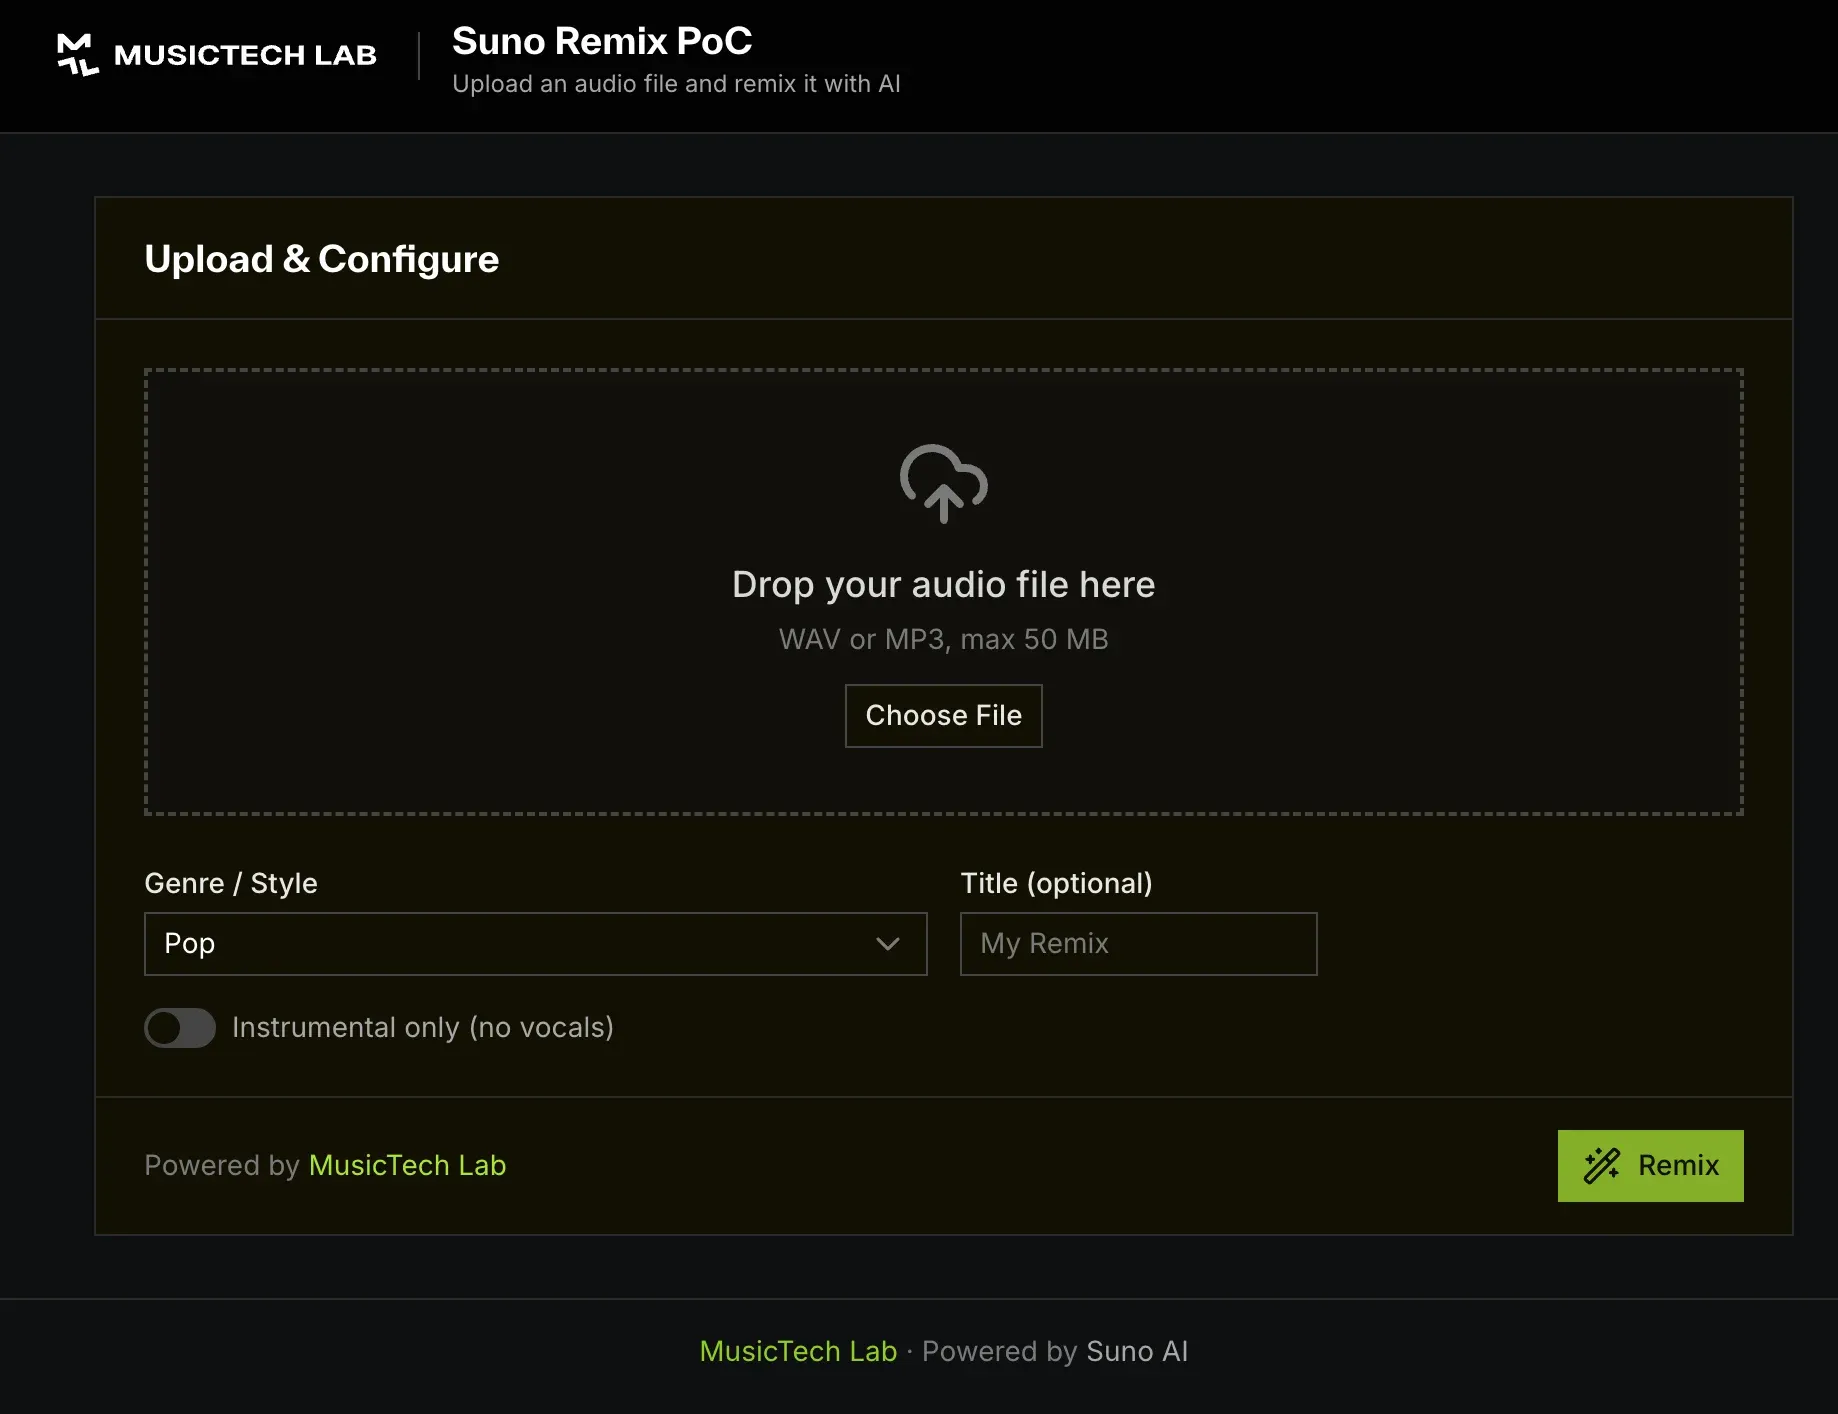Click the Suno Remix PoC heading
Image resolution: width=1838 pixels, height=1414 pixels.
602,41
